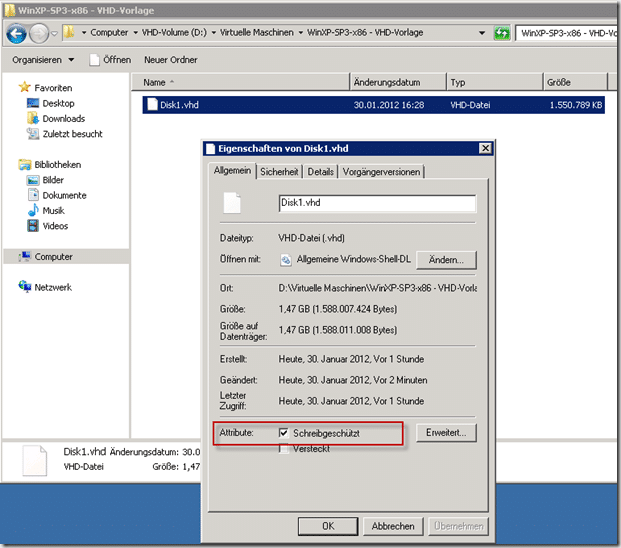Viewport: 621px width, 548px height.
Task: Open the Videos library
Action: 55,226
